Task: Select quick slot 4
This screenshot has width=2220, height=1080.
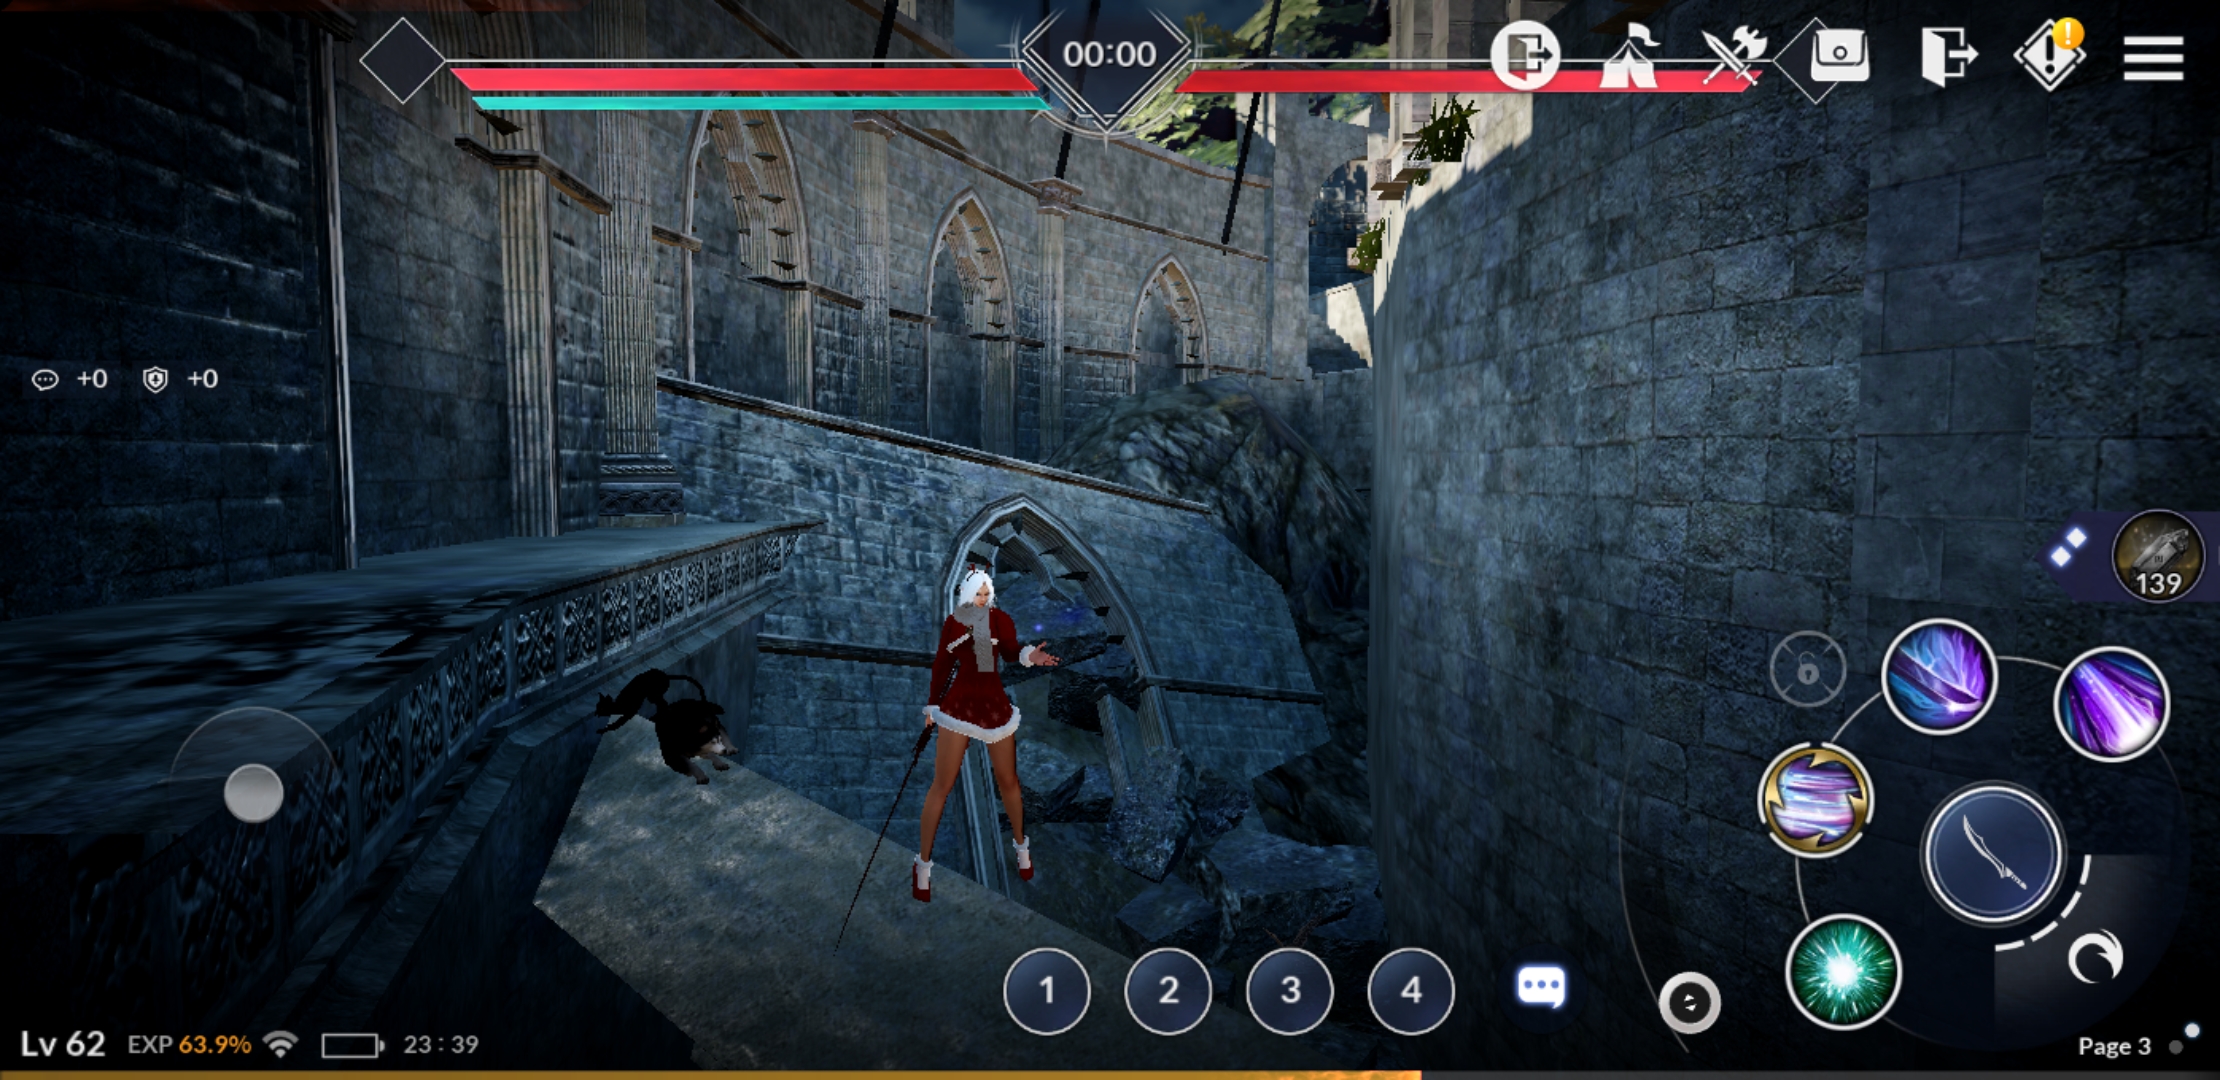Action: click(x=1411, y=990)
